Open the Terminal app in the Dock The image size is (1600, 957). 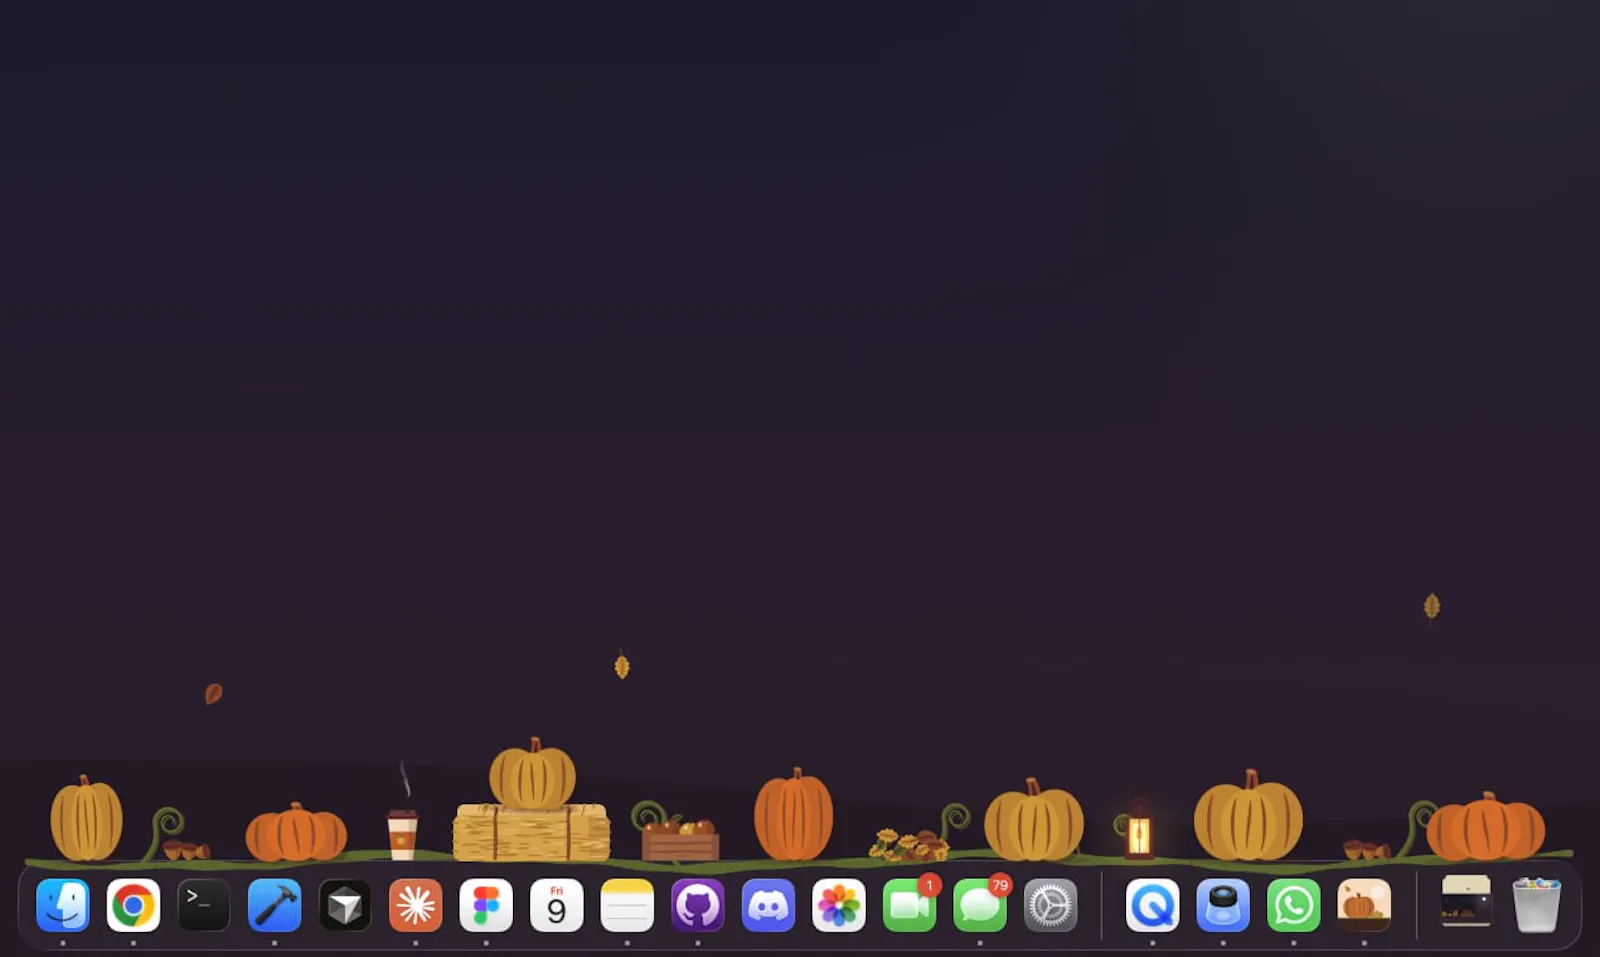click(x=204, y=905)
